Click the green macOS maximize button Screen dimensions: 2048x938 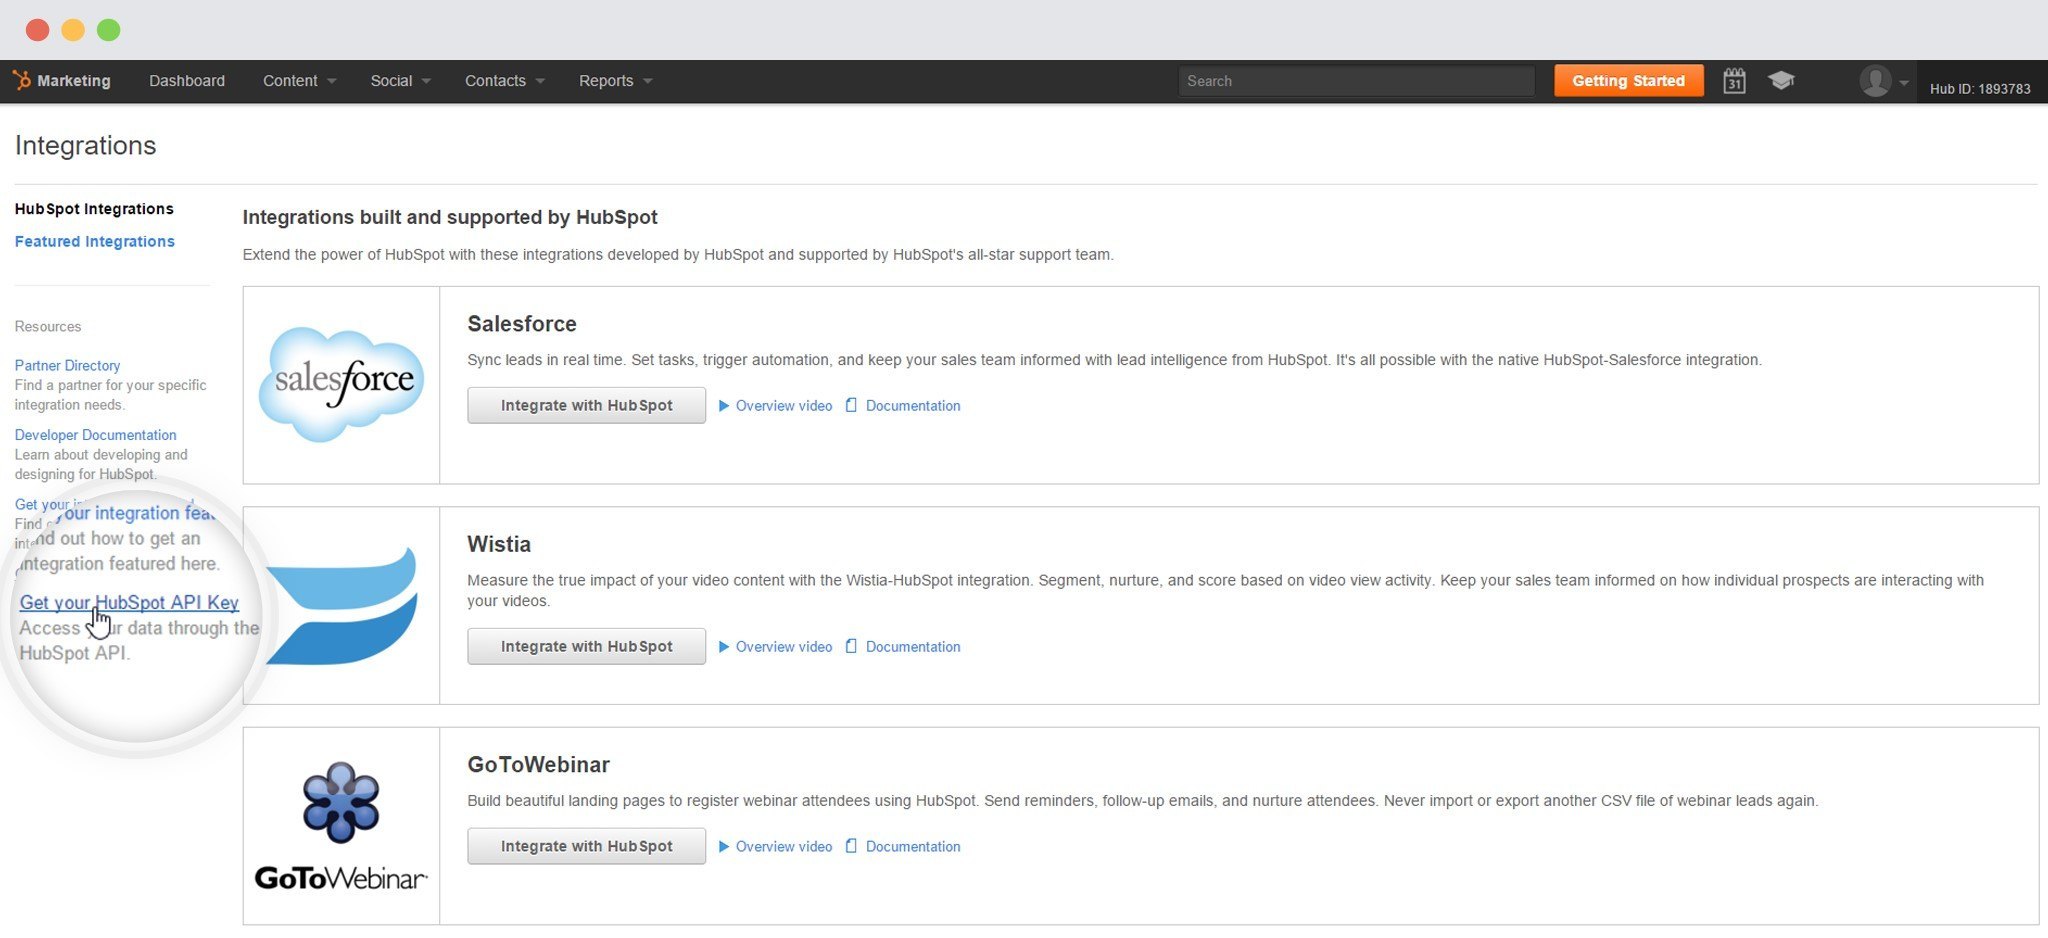[x=109, y=30]
